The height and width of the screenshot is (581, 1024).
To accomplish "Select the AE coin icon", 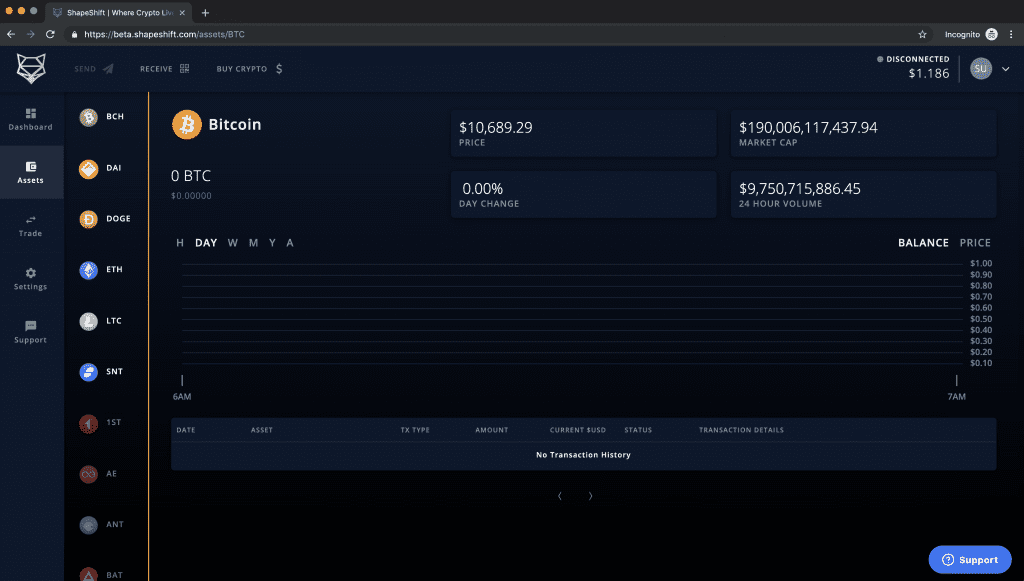I will (x=88, y=475).
